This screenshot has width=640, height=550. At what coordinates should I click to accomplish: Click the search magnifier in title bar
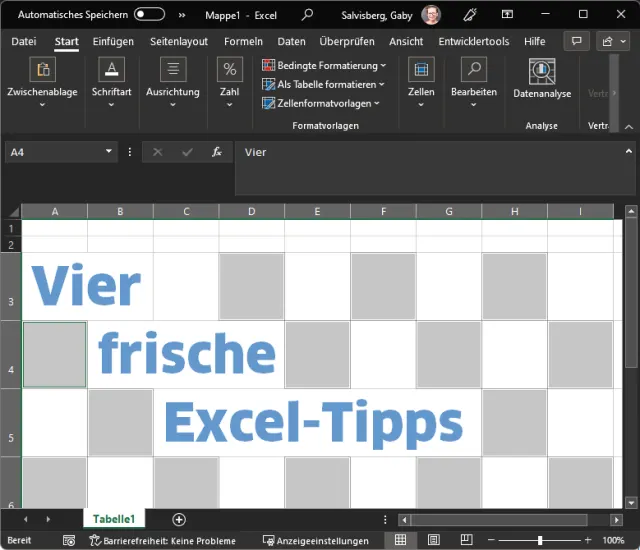307,15
